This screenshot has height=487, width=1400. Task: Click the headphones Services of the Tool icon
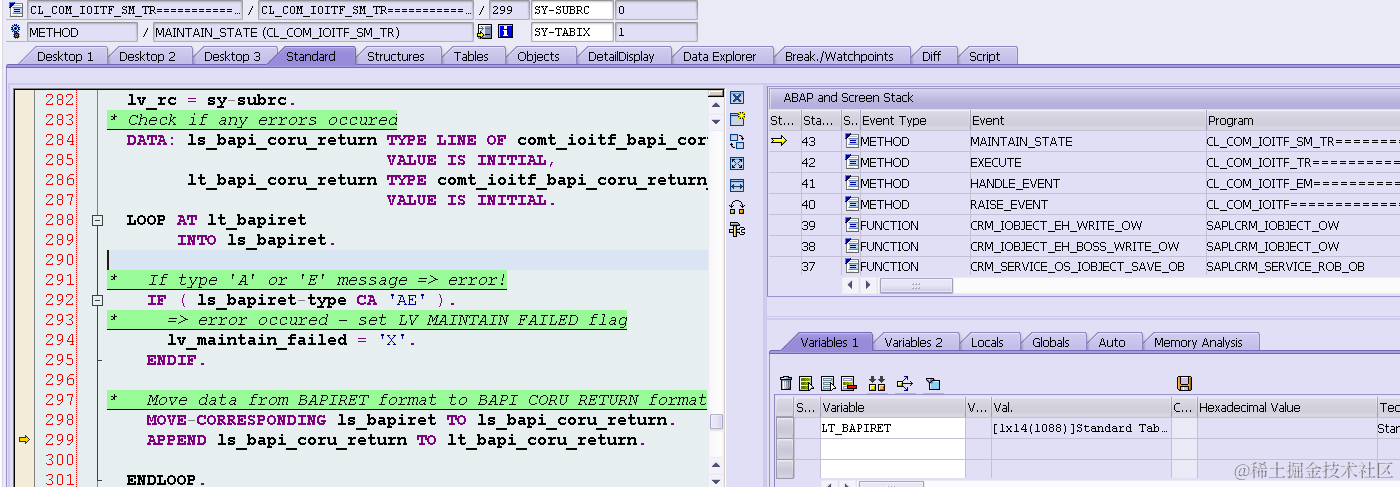(737, 207)
